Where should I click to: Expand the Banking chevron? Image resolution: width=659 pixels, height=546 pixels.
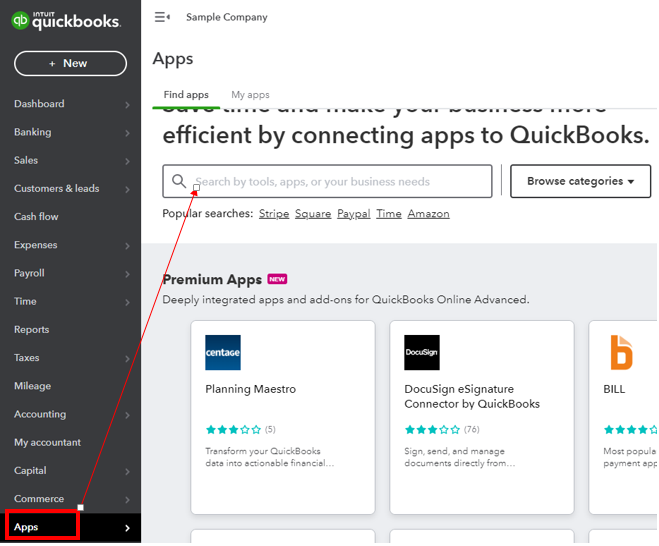pyautogui.click(x=127, y=133)
